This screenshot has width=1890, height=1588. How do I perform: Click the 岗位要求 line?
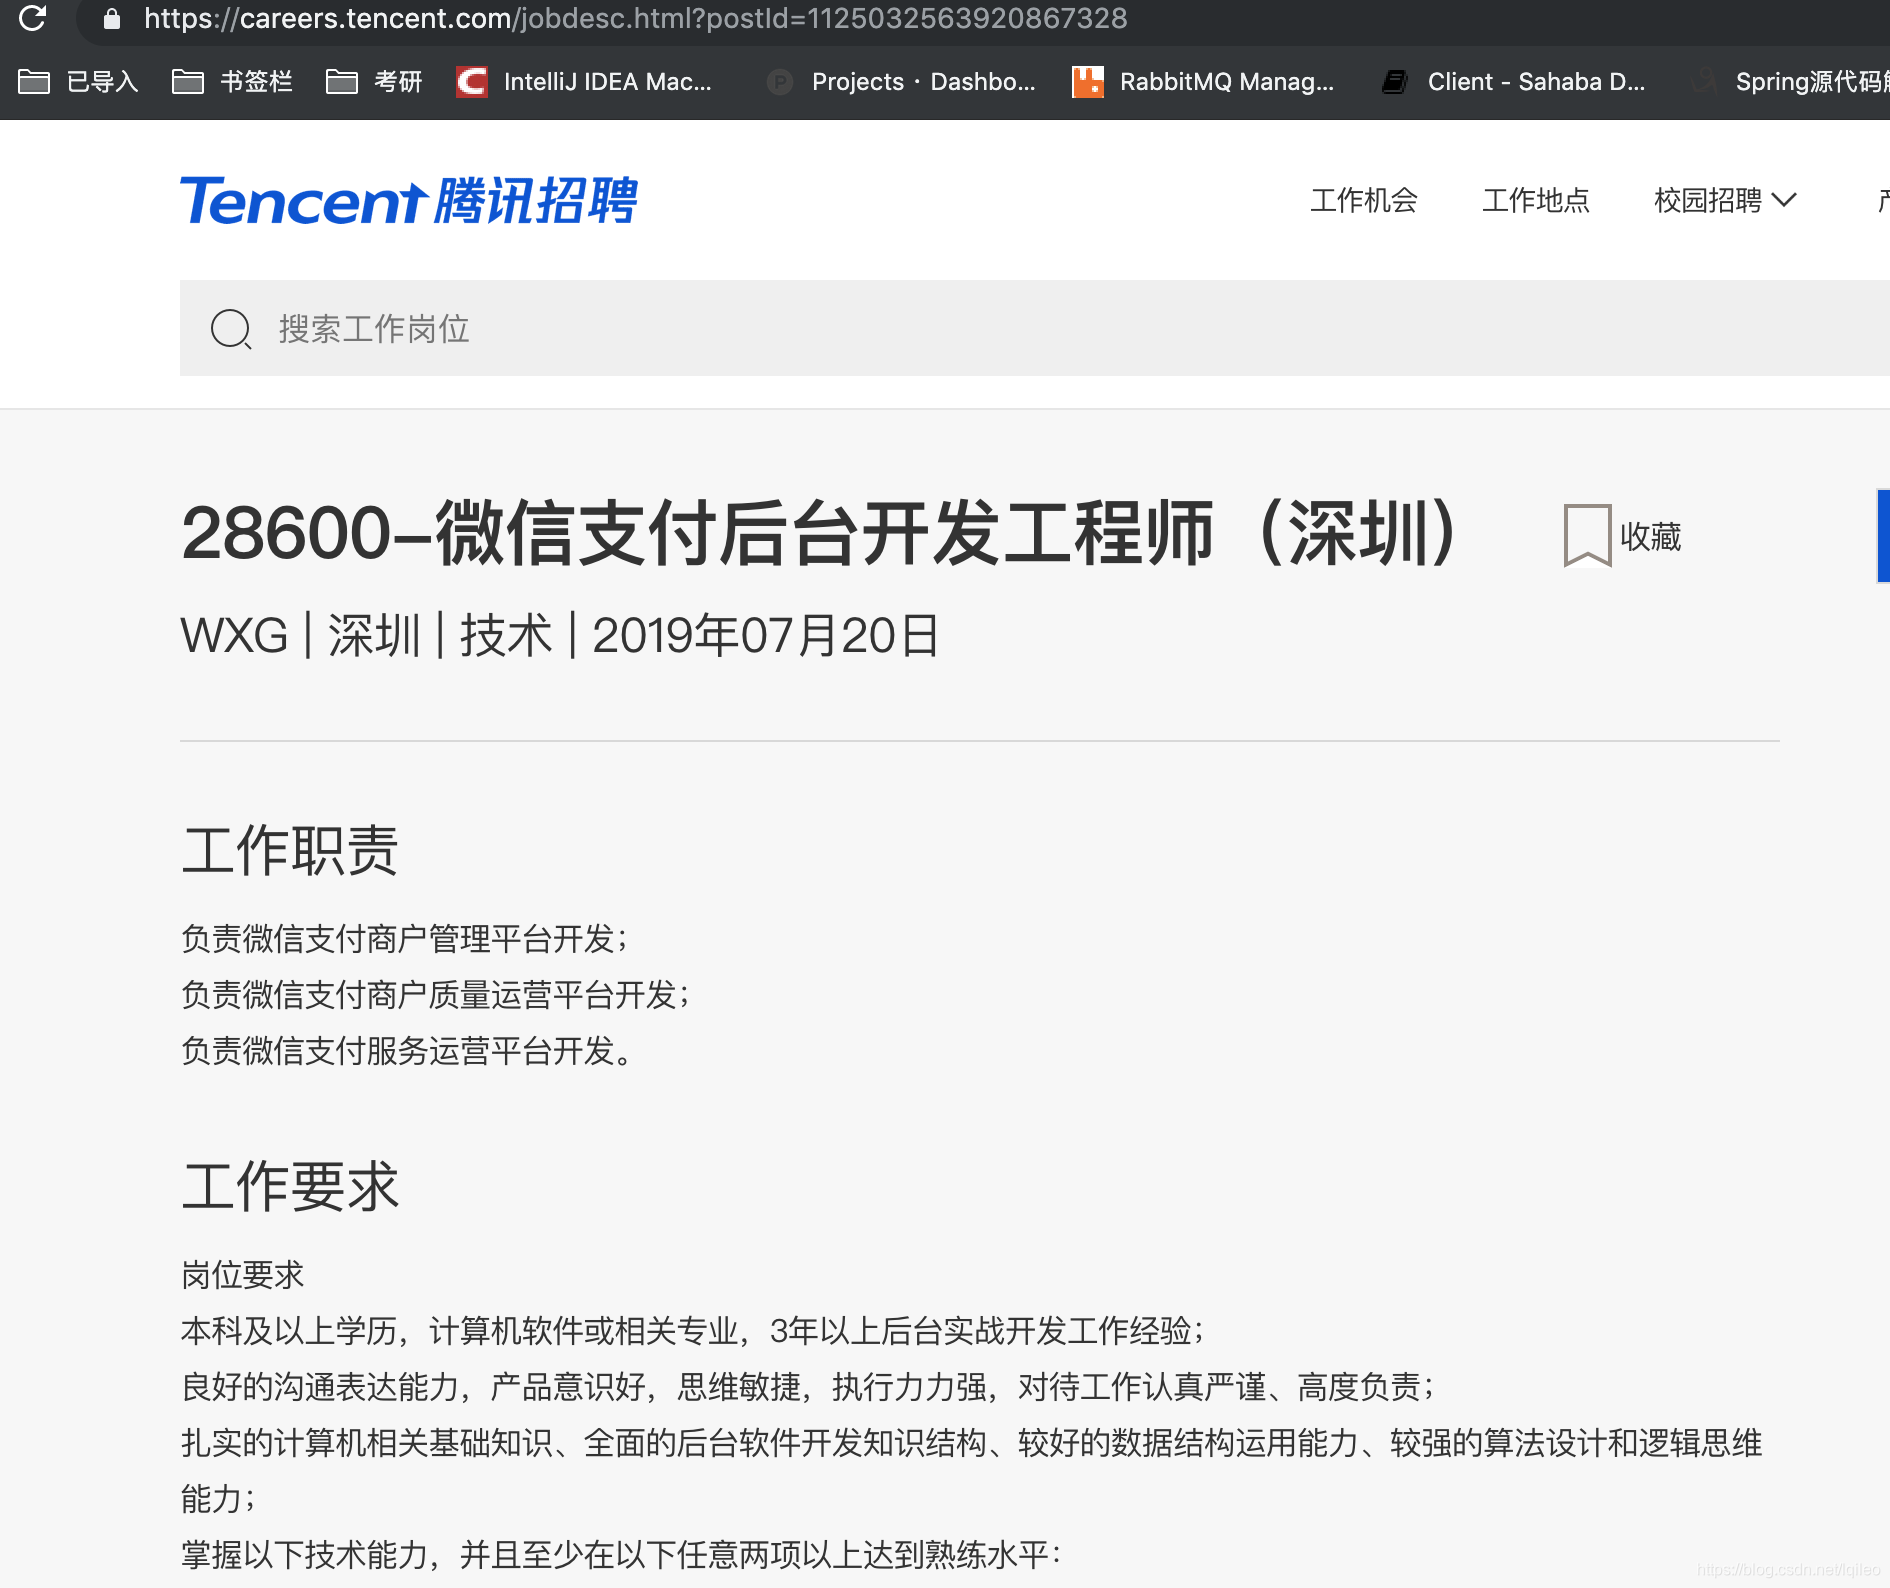pos(243,1275)
